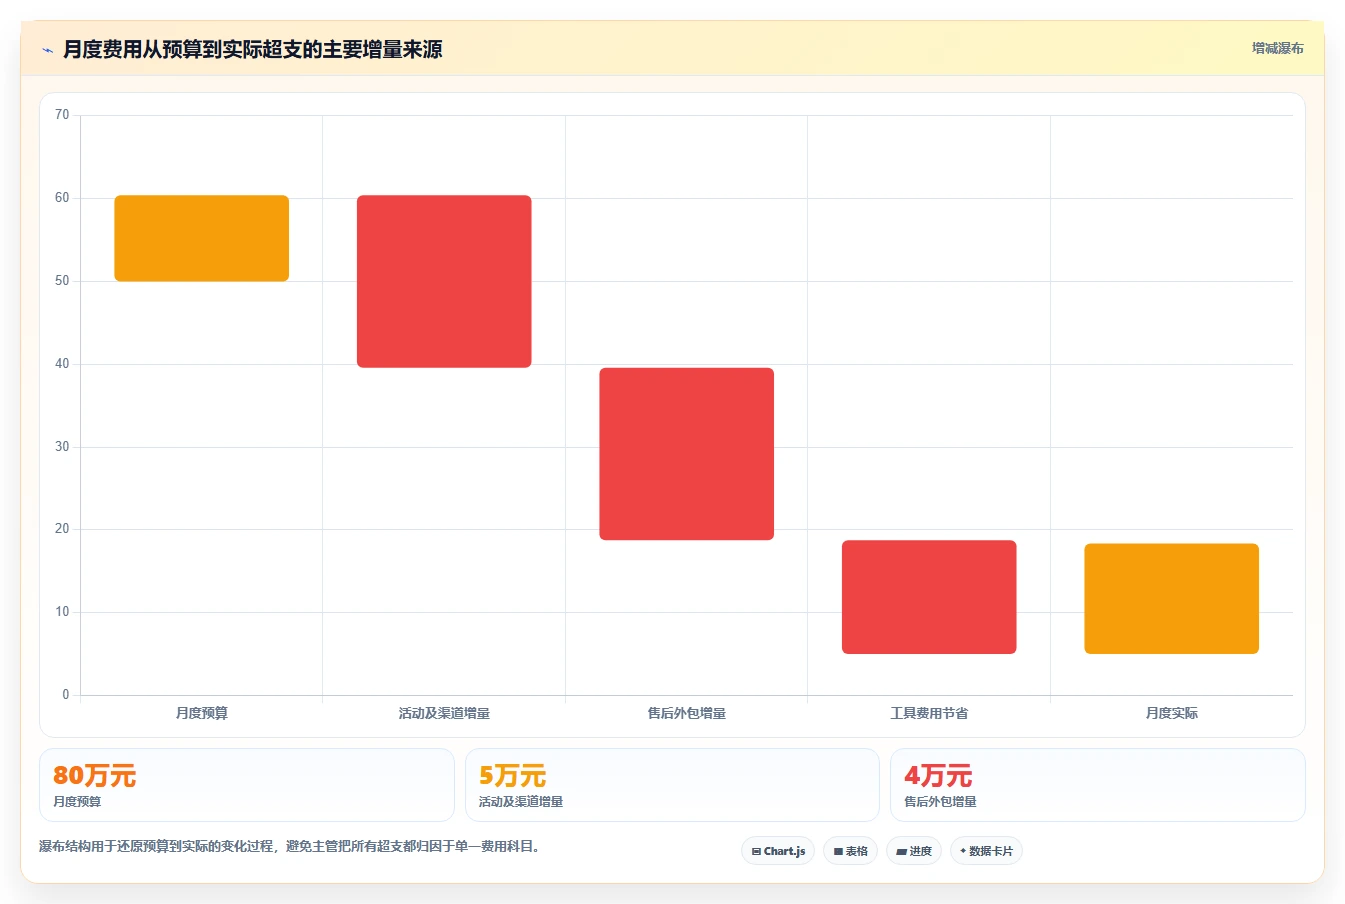This screenshot has width=1345, height=904.
Task: Select the Chart.js chip
Action: click(x=778, y=851)
